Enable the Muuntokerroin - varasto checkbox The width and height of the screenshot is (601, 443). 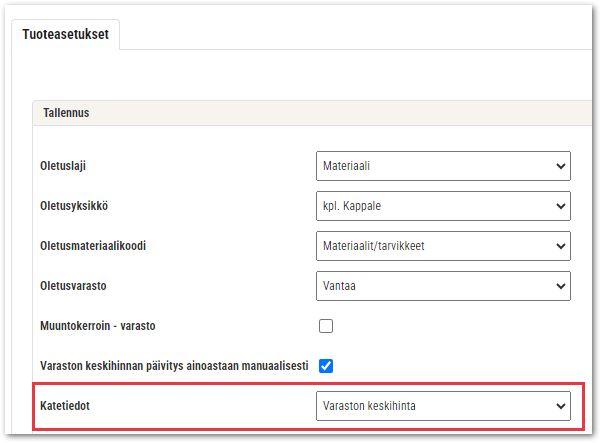click(326, 326)
